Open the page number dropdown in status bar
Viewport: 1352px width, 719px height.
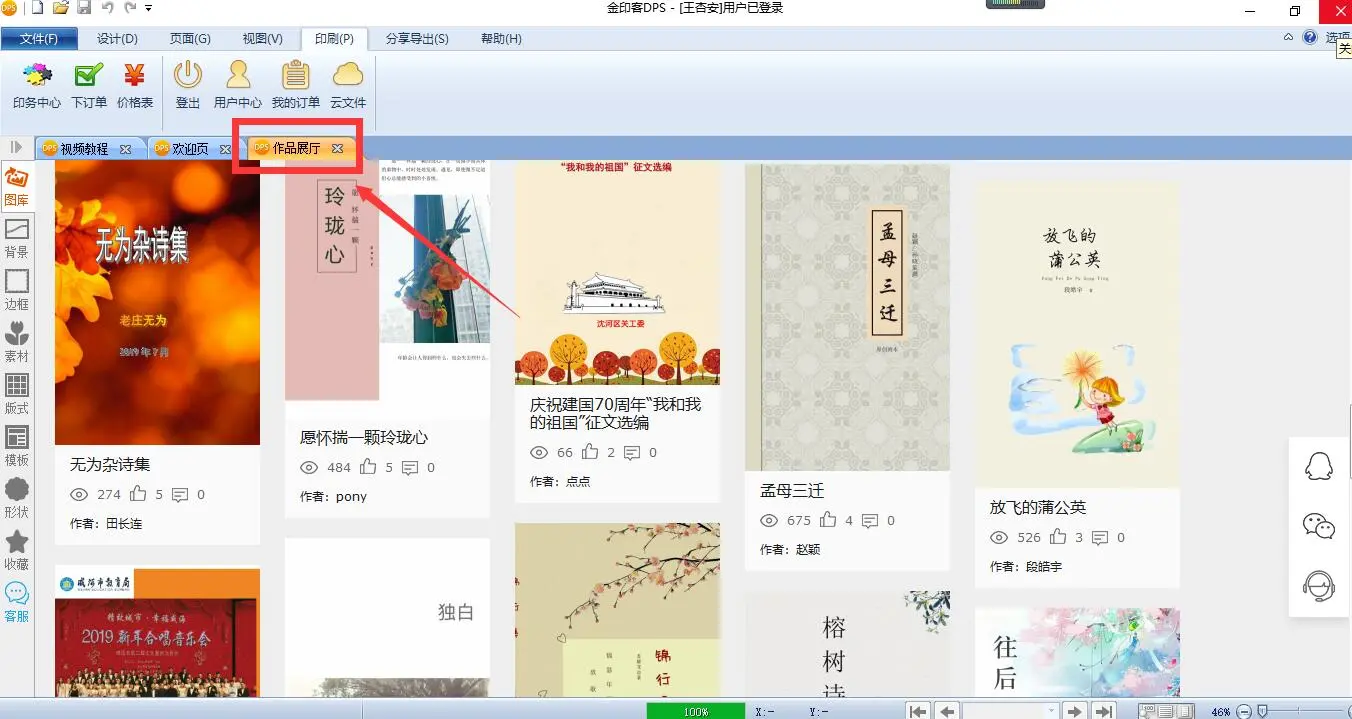coord(1049,711)
